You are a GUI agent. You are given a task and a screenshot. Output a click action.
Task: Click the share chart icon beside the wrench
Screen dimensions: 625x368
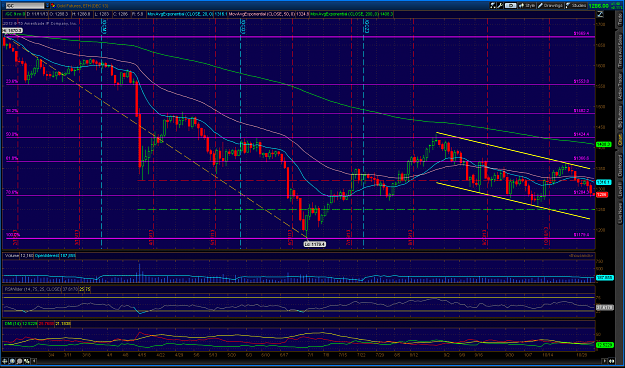tap(493, 6)
